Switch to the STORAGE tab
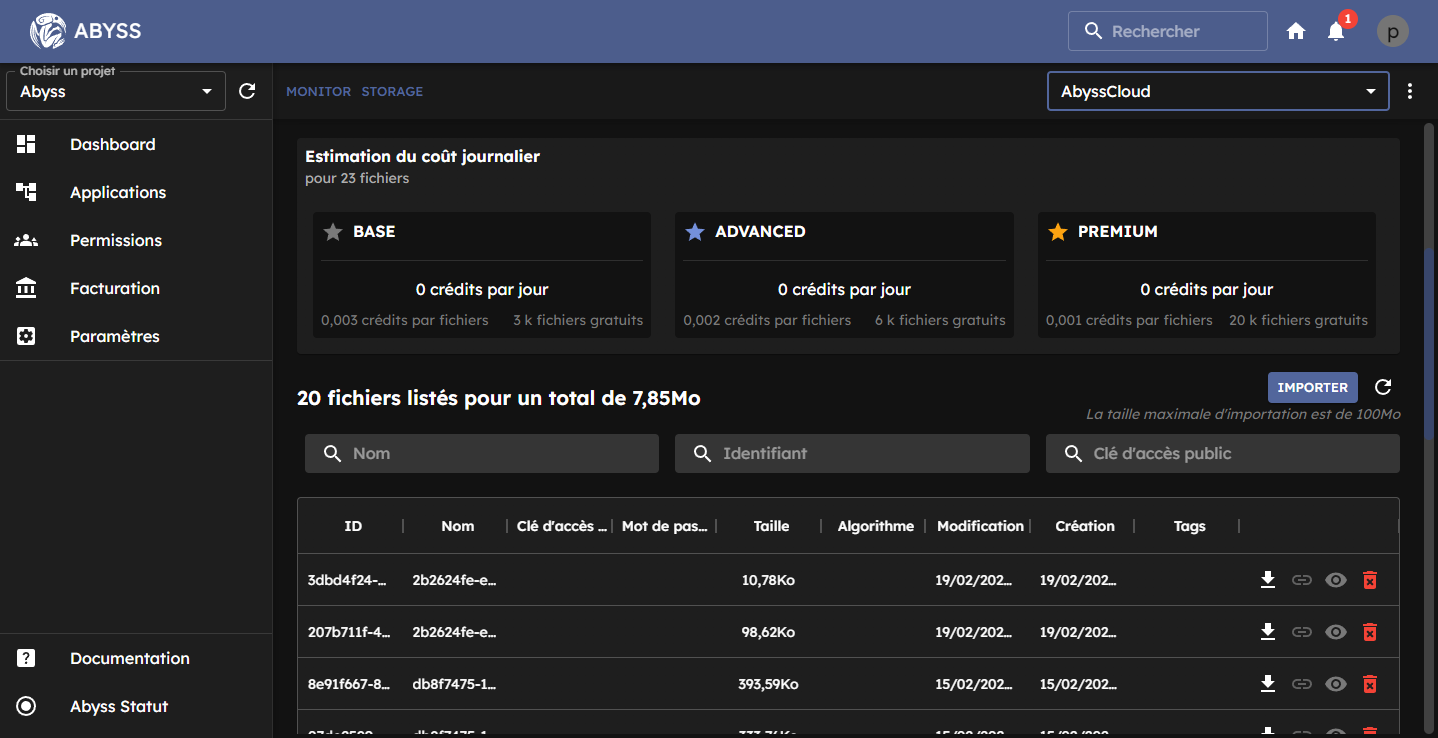This screenshot has height=738, width=1438. [x=392, y=91]
